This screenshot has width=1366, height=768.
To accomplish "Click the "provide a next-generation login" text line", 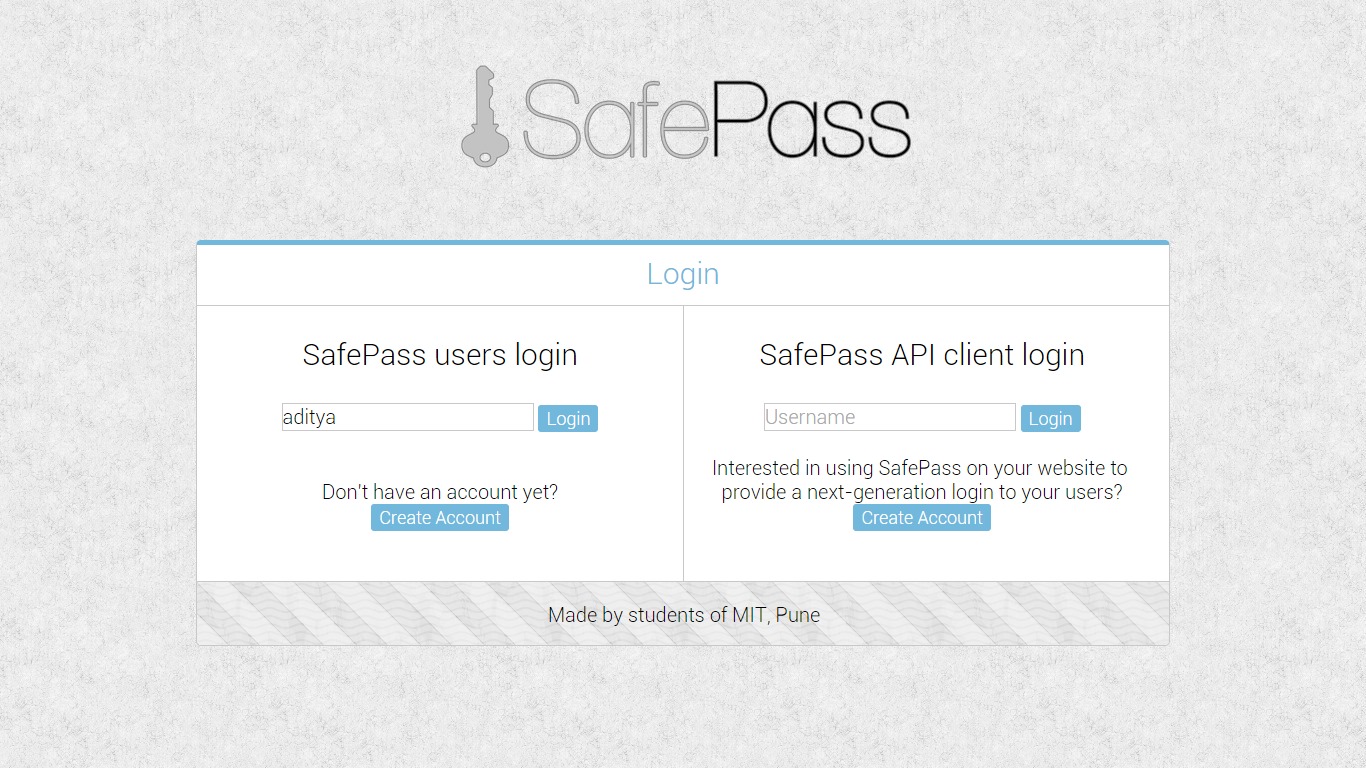I will pyautogui.click(x=921, y=492).
